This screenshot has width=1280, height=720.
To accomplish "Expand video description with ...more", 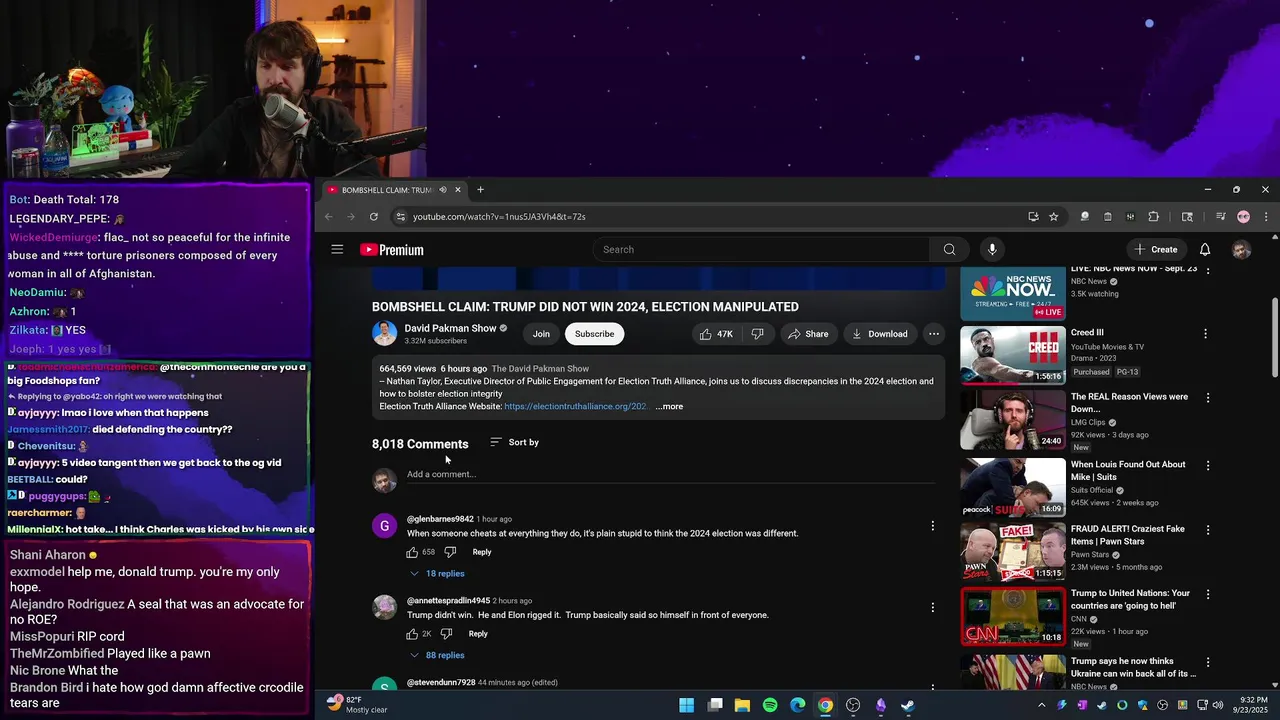I will 669,407.
